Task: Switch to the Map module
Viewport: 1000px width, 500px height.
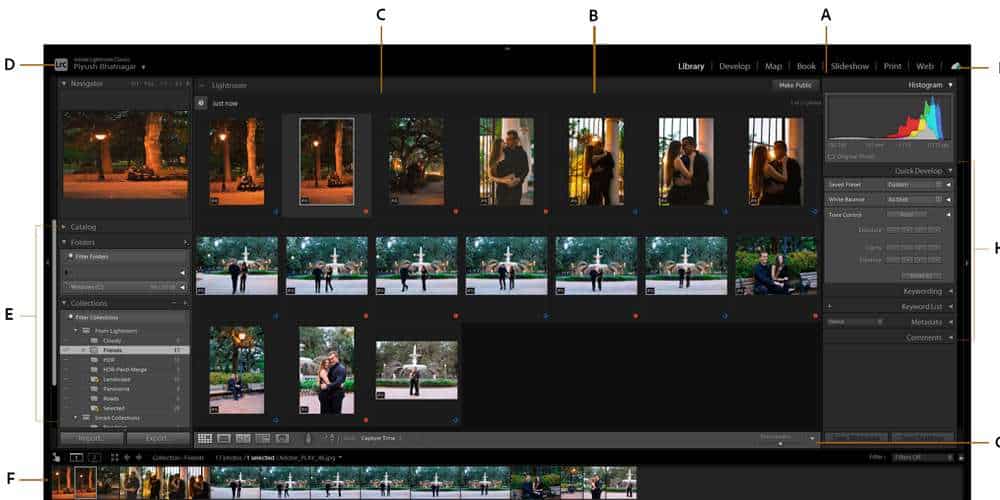Action: click(x=774, y=66)
